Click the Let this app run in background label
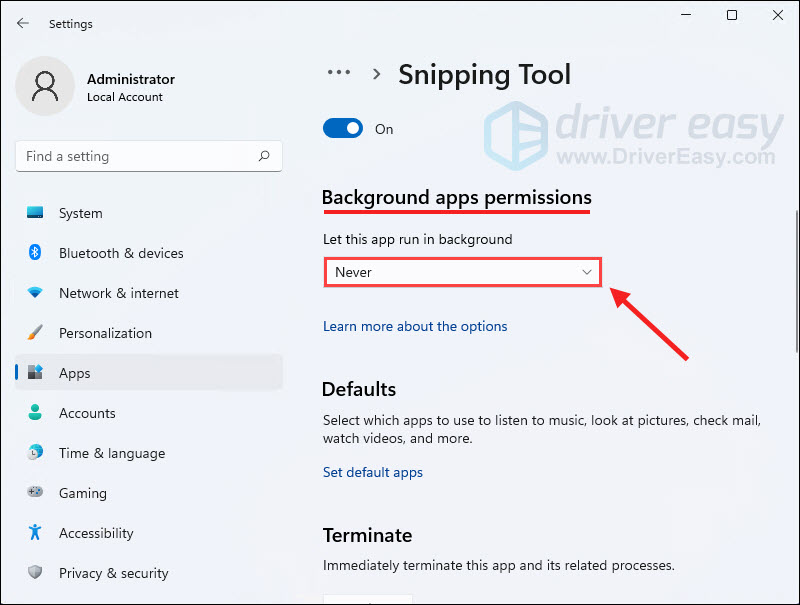This screenshot has width=800, height=605. tap(417, 239)
